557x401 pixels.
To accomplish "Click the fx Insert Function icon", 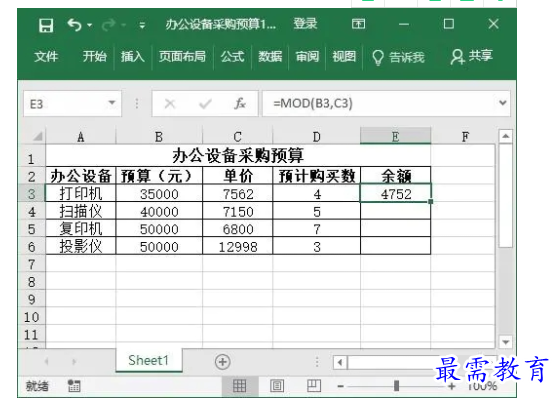I will point(240,103).
